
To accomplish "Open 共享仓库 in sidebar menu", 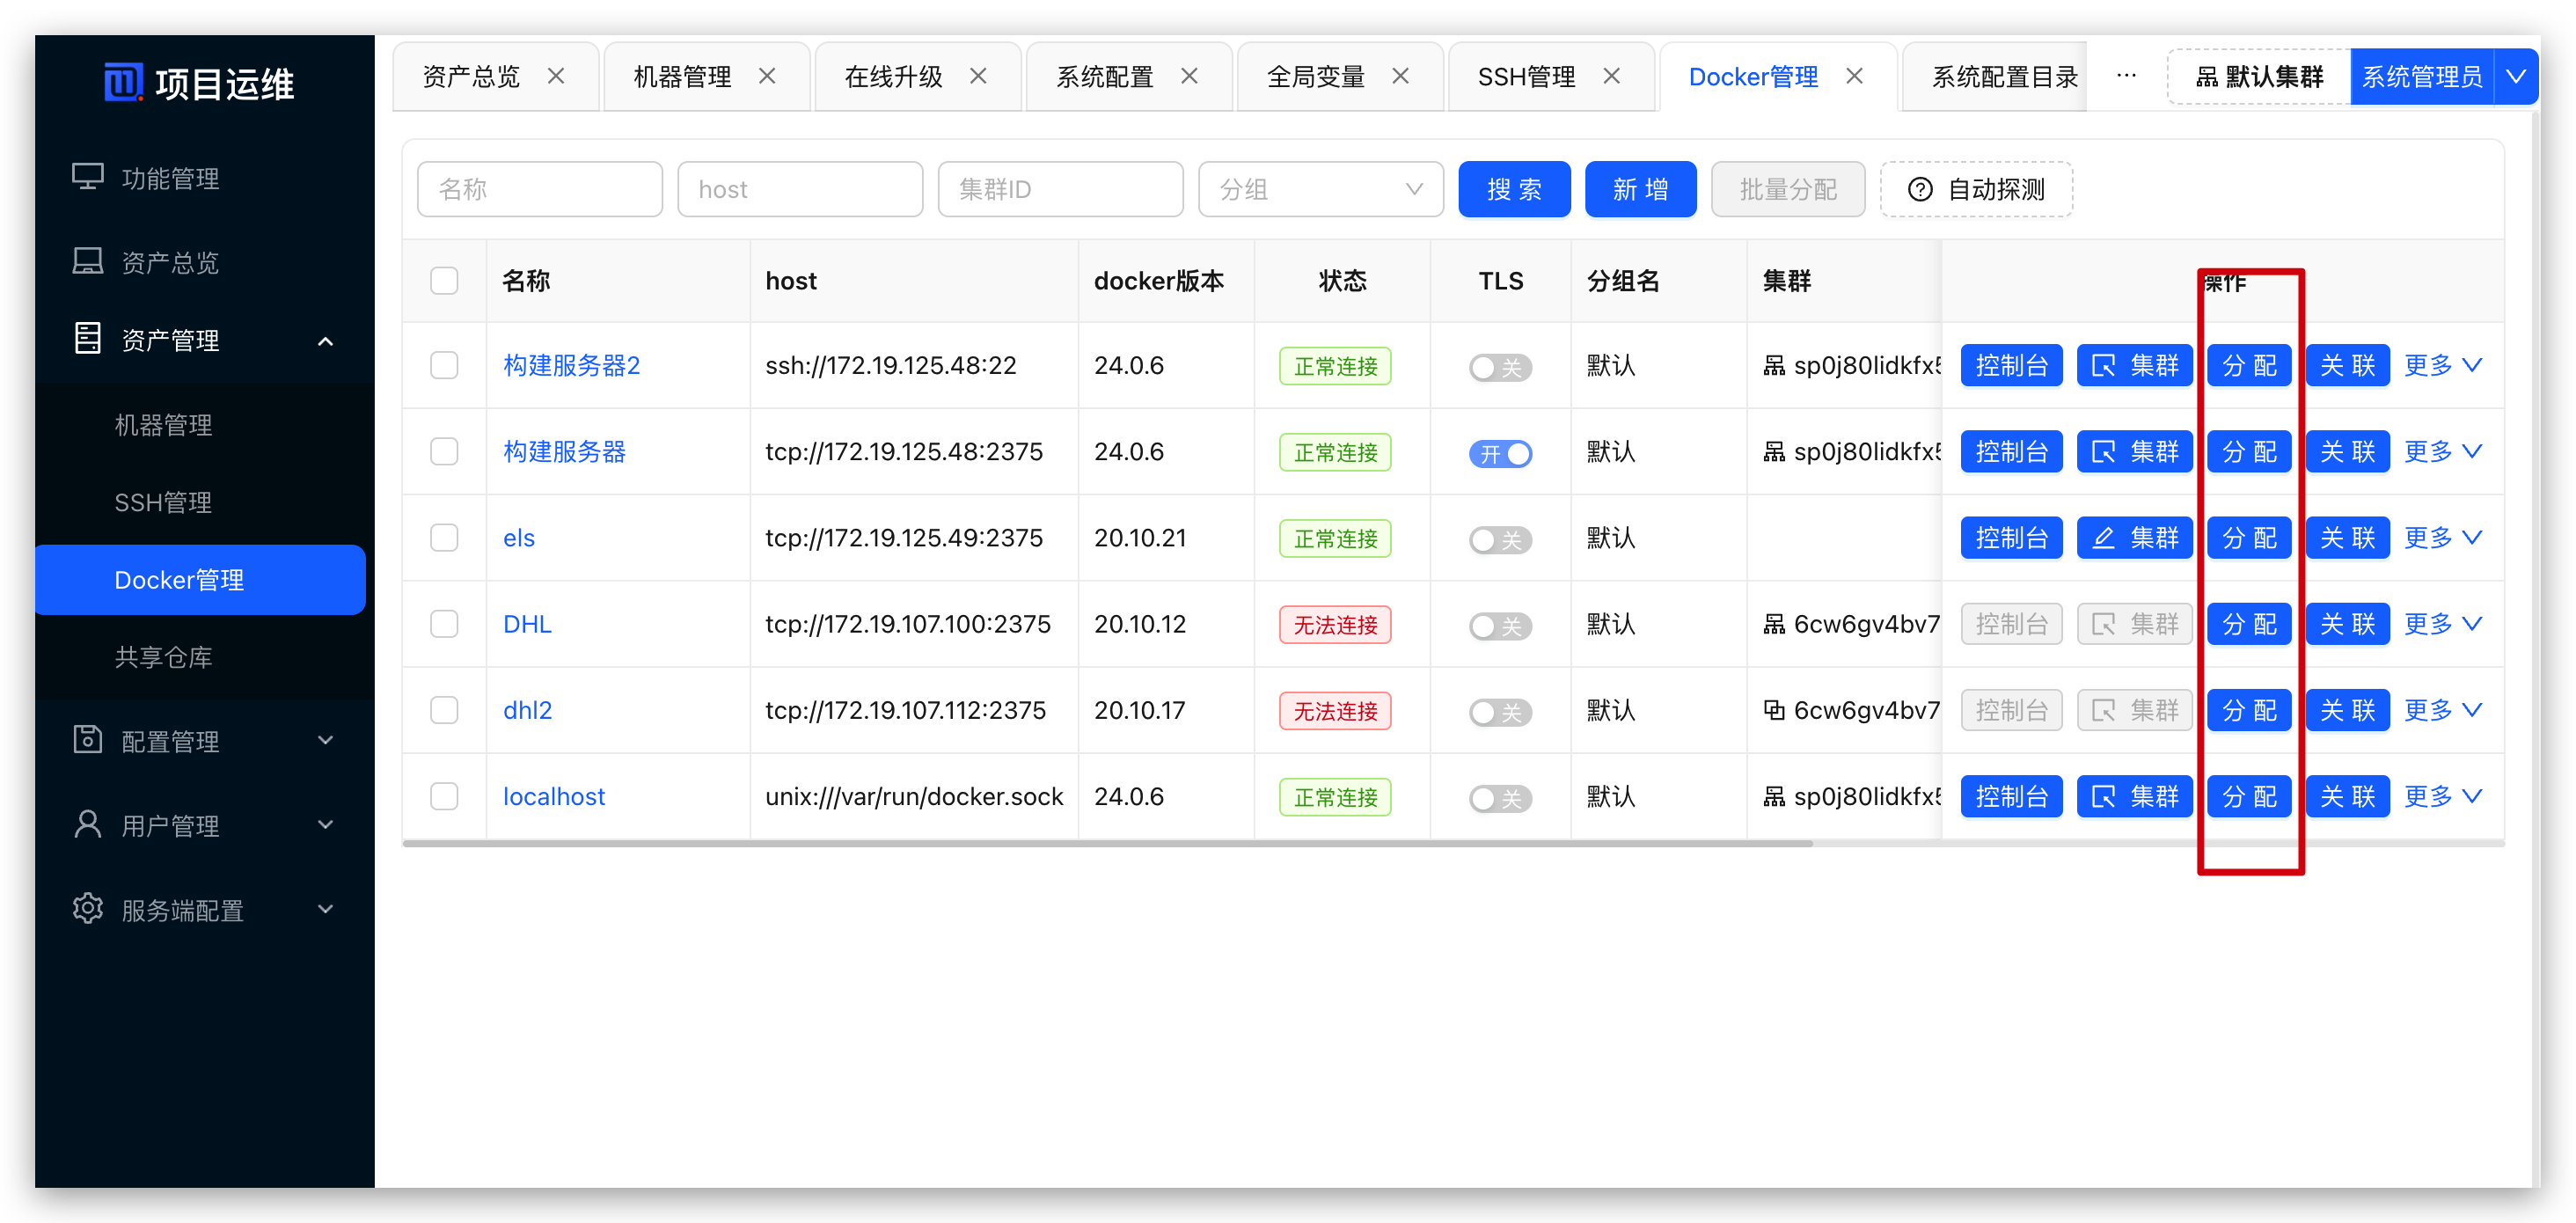I will tap(163, 657).
